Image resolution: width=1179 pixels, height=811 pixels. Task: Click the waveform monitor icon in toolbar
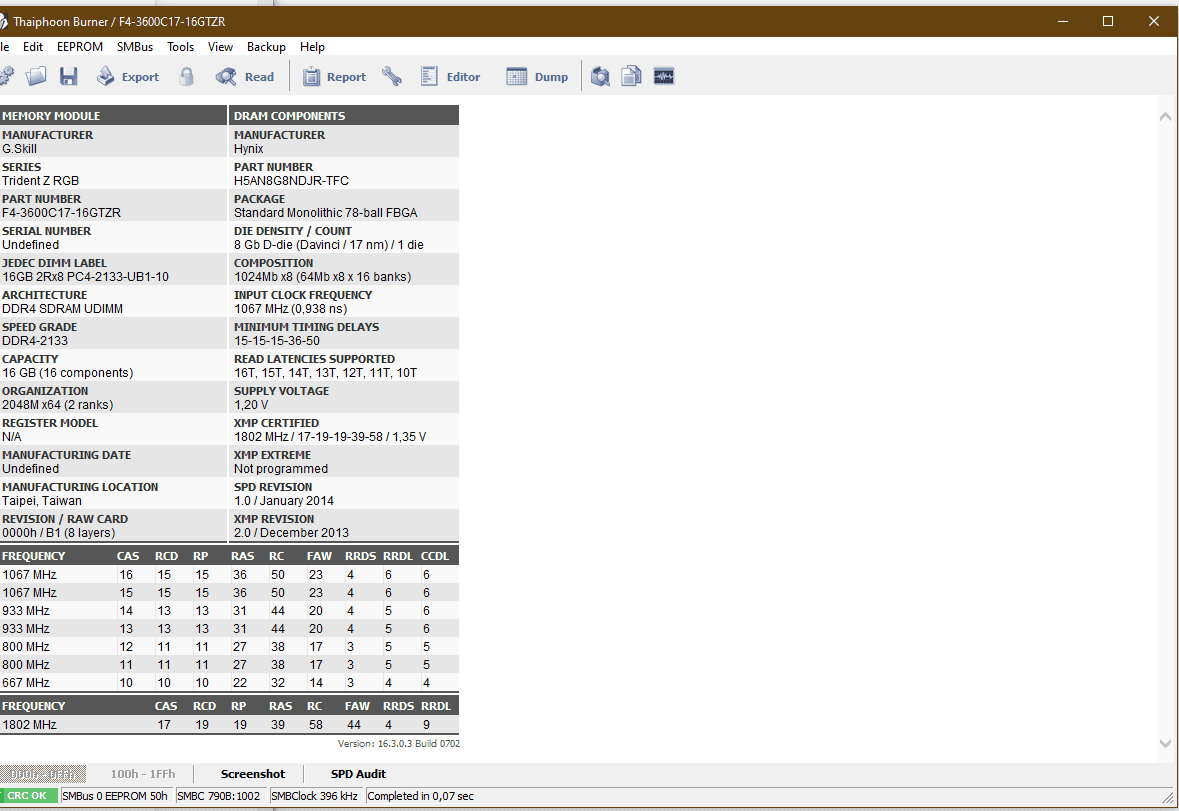point(664,76)
